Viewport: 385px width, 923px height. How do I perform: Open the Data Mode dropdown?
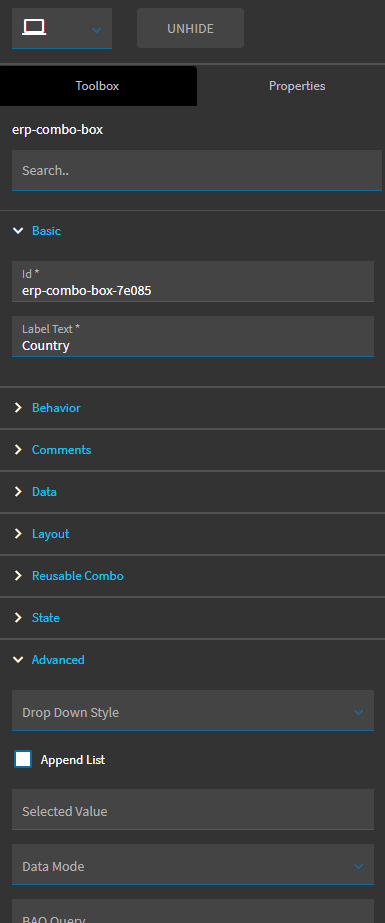click(192, 864)
